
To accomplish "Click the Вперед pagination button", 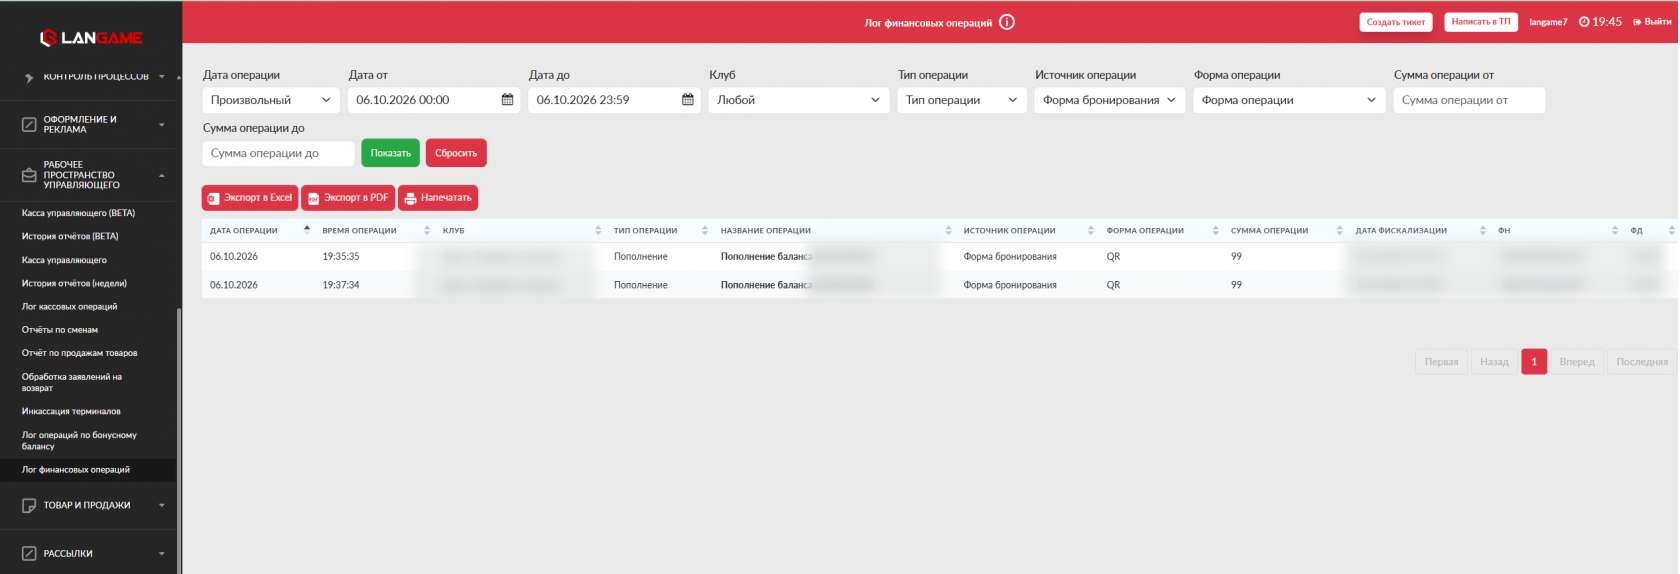I will (x=1577, y=362).
